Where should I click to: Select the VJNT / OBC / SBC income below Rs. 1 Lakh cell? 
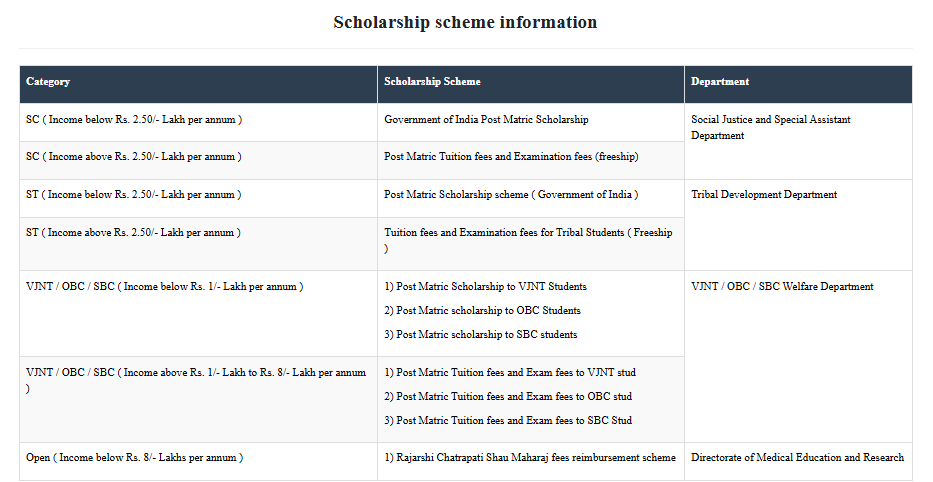pyautogui.click(x=164, y=287)
